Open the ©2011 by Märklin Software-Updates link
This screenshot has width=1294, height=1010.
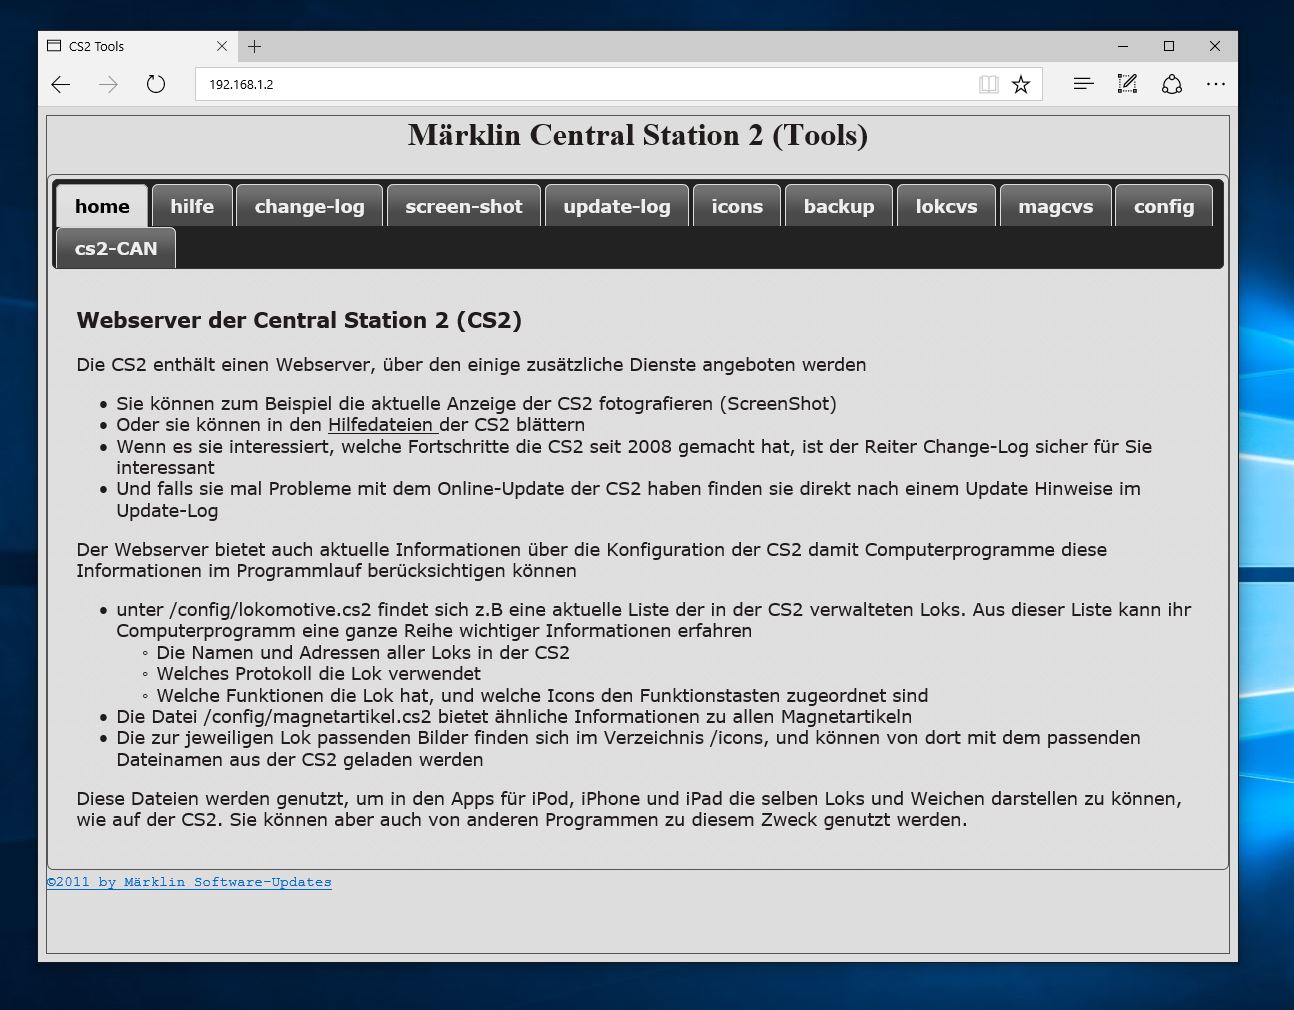pyautogui.click(x=189, y=882)
